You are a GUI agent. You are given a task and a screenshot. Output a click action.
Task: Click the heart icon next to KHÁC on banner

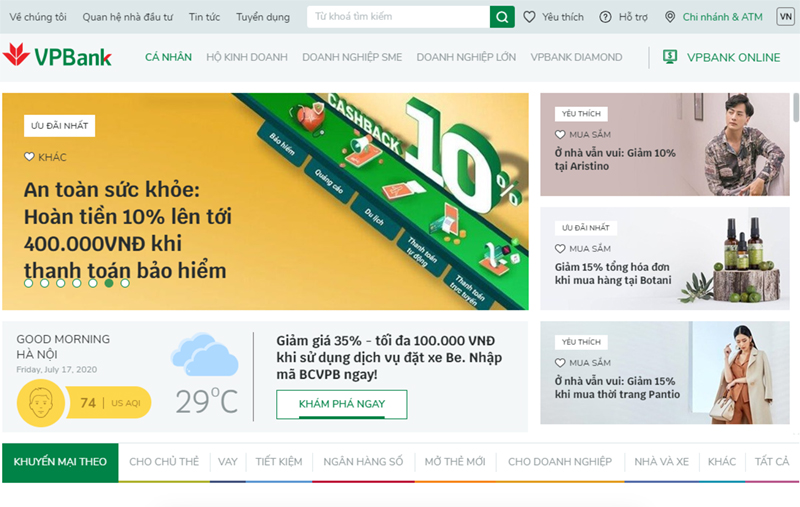click(x=29, y=157)
